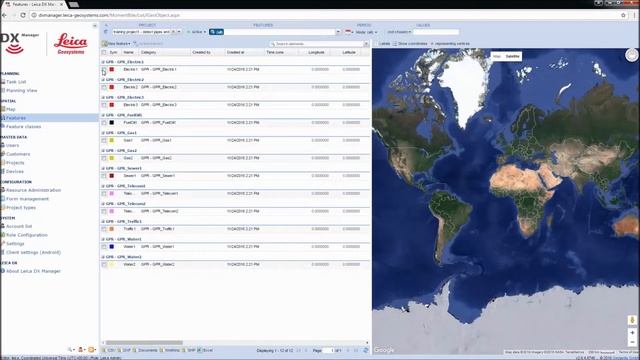Switch to the plain Map view
640x360 pixels.
coord(497,56)
